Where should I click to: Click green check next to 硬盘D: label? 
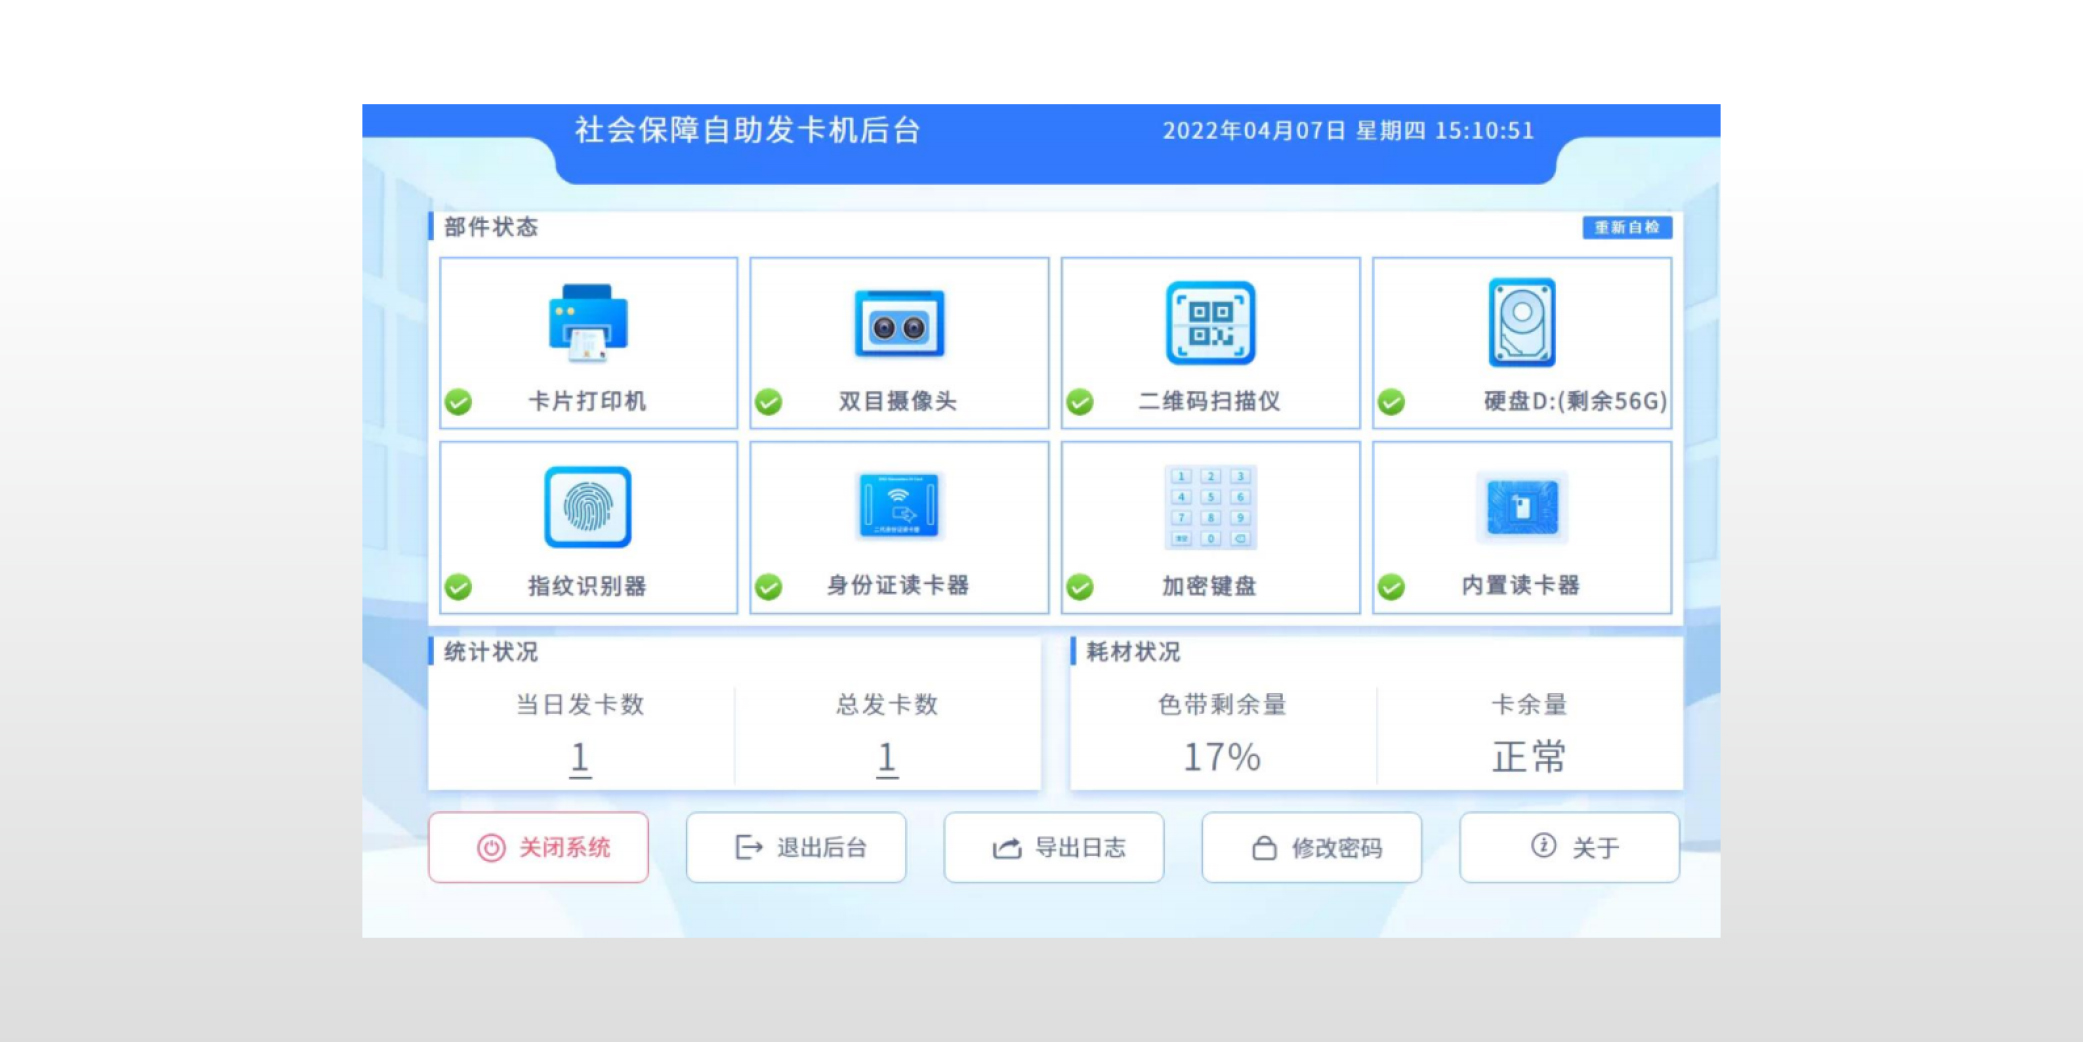click(1391, 402)
